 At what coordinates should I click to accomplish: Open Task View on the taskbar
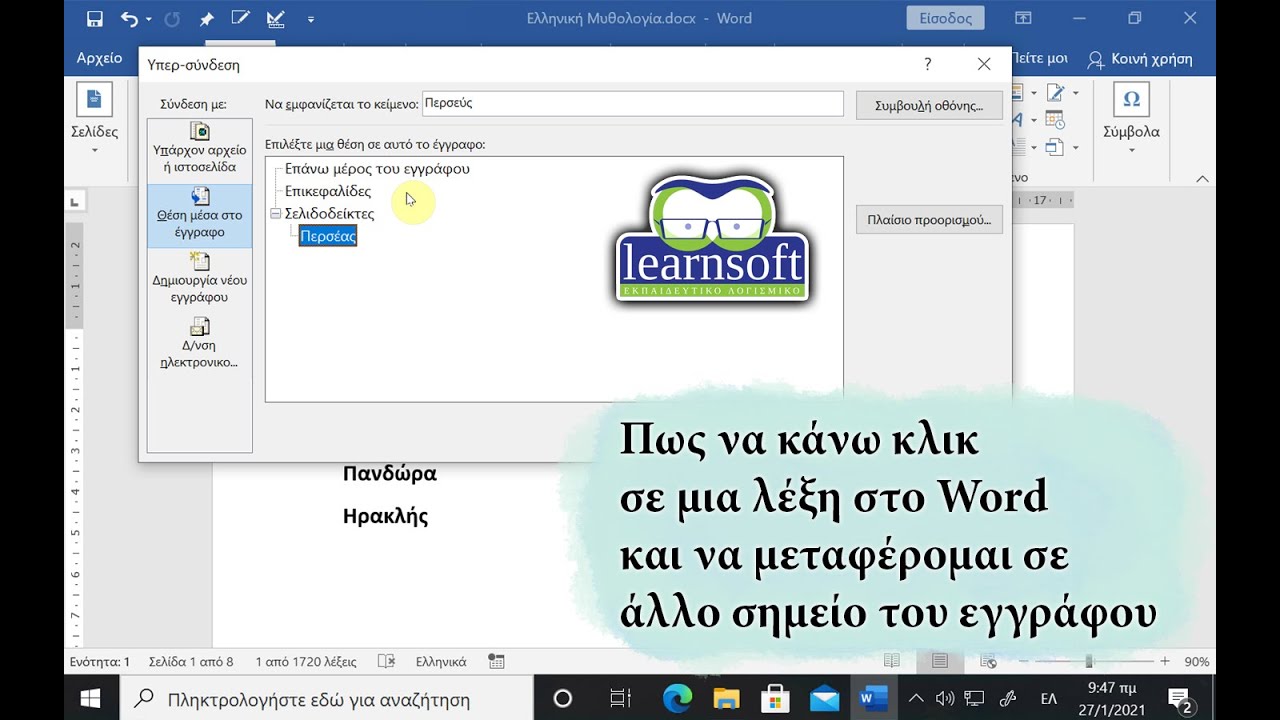[620, 698]
